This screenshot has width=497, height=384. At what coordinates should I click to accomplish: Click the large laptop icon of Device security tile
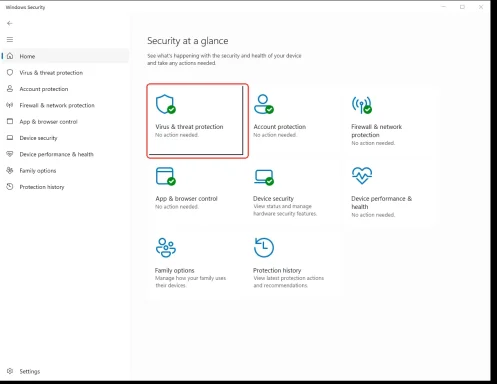tap(264, 177)
